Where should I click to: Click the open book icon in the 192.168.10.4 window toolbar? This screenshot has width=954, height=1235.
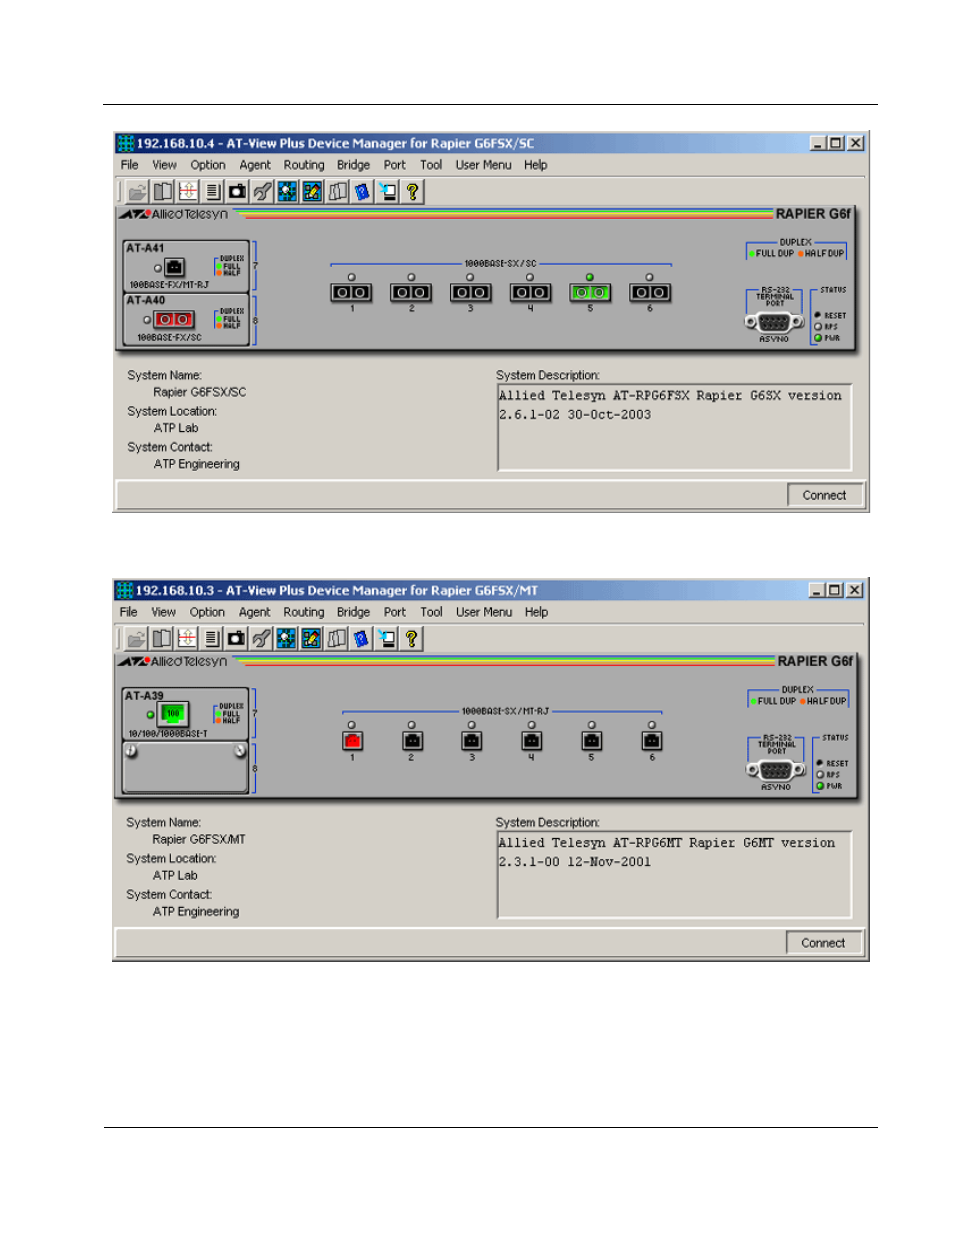click(x=162, y=191)
